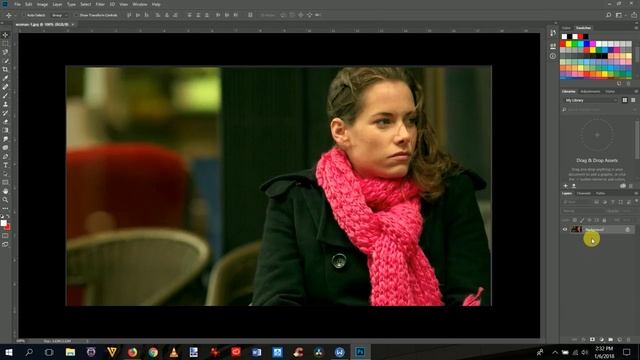Enable Show Transform Controls checkbox

[x=76, y=15]
